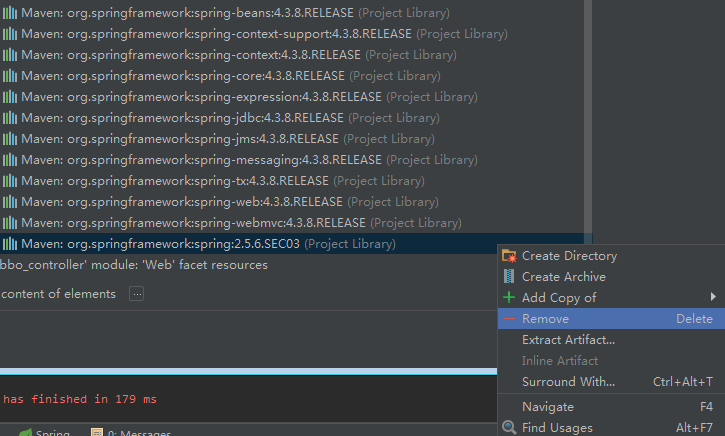Image resolution: width=725 pixels, height=436 pixels.
Task: Open the 0: Messages tool window tab
Action: pos(131,433)
